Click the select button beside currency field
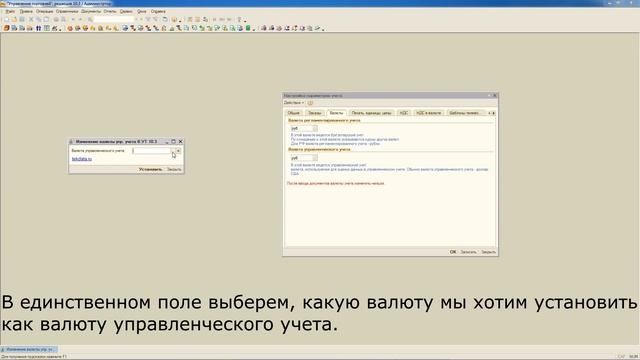The image size is (640, 360). pos(173,151)
